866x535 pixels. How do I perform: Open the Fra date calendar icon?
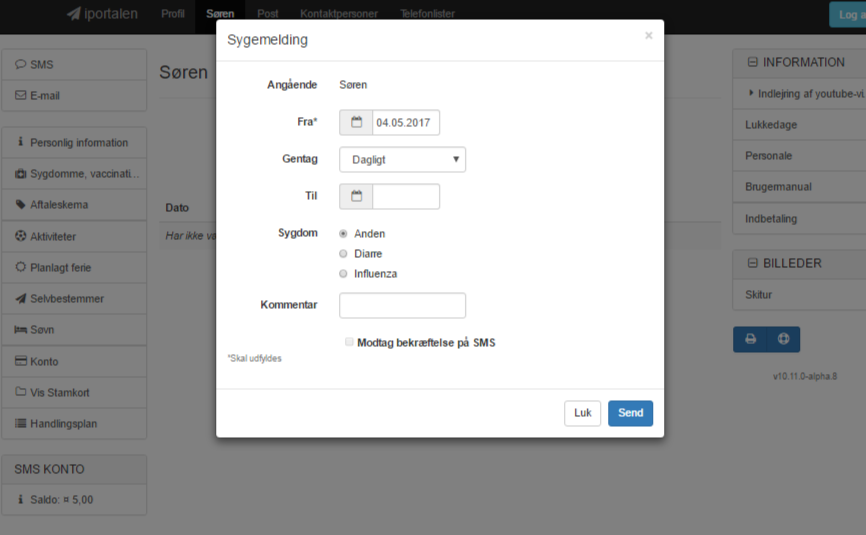(356, 122)
